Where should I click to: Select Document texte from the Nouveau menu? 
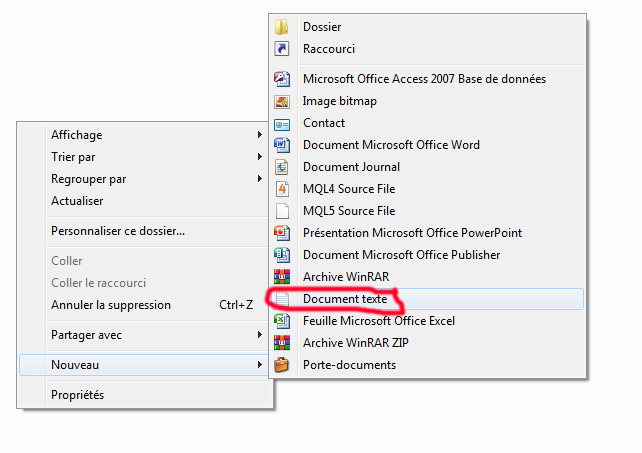point(345,299)
